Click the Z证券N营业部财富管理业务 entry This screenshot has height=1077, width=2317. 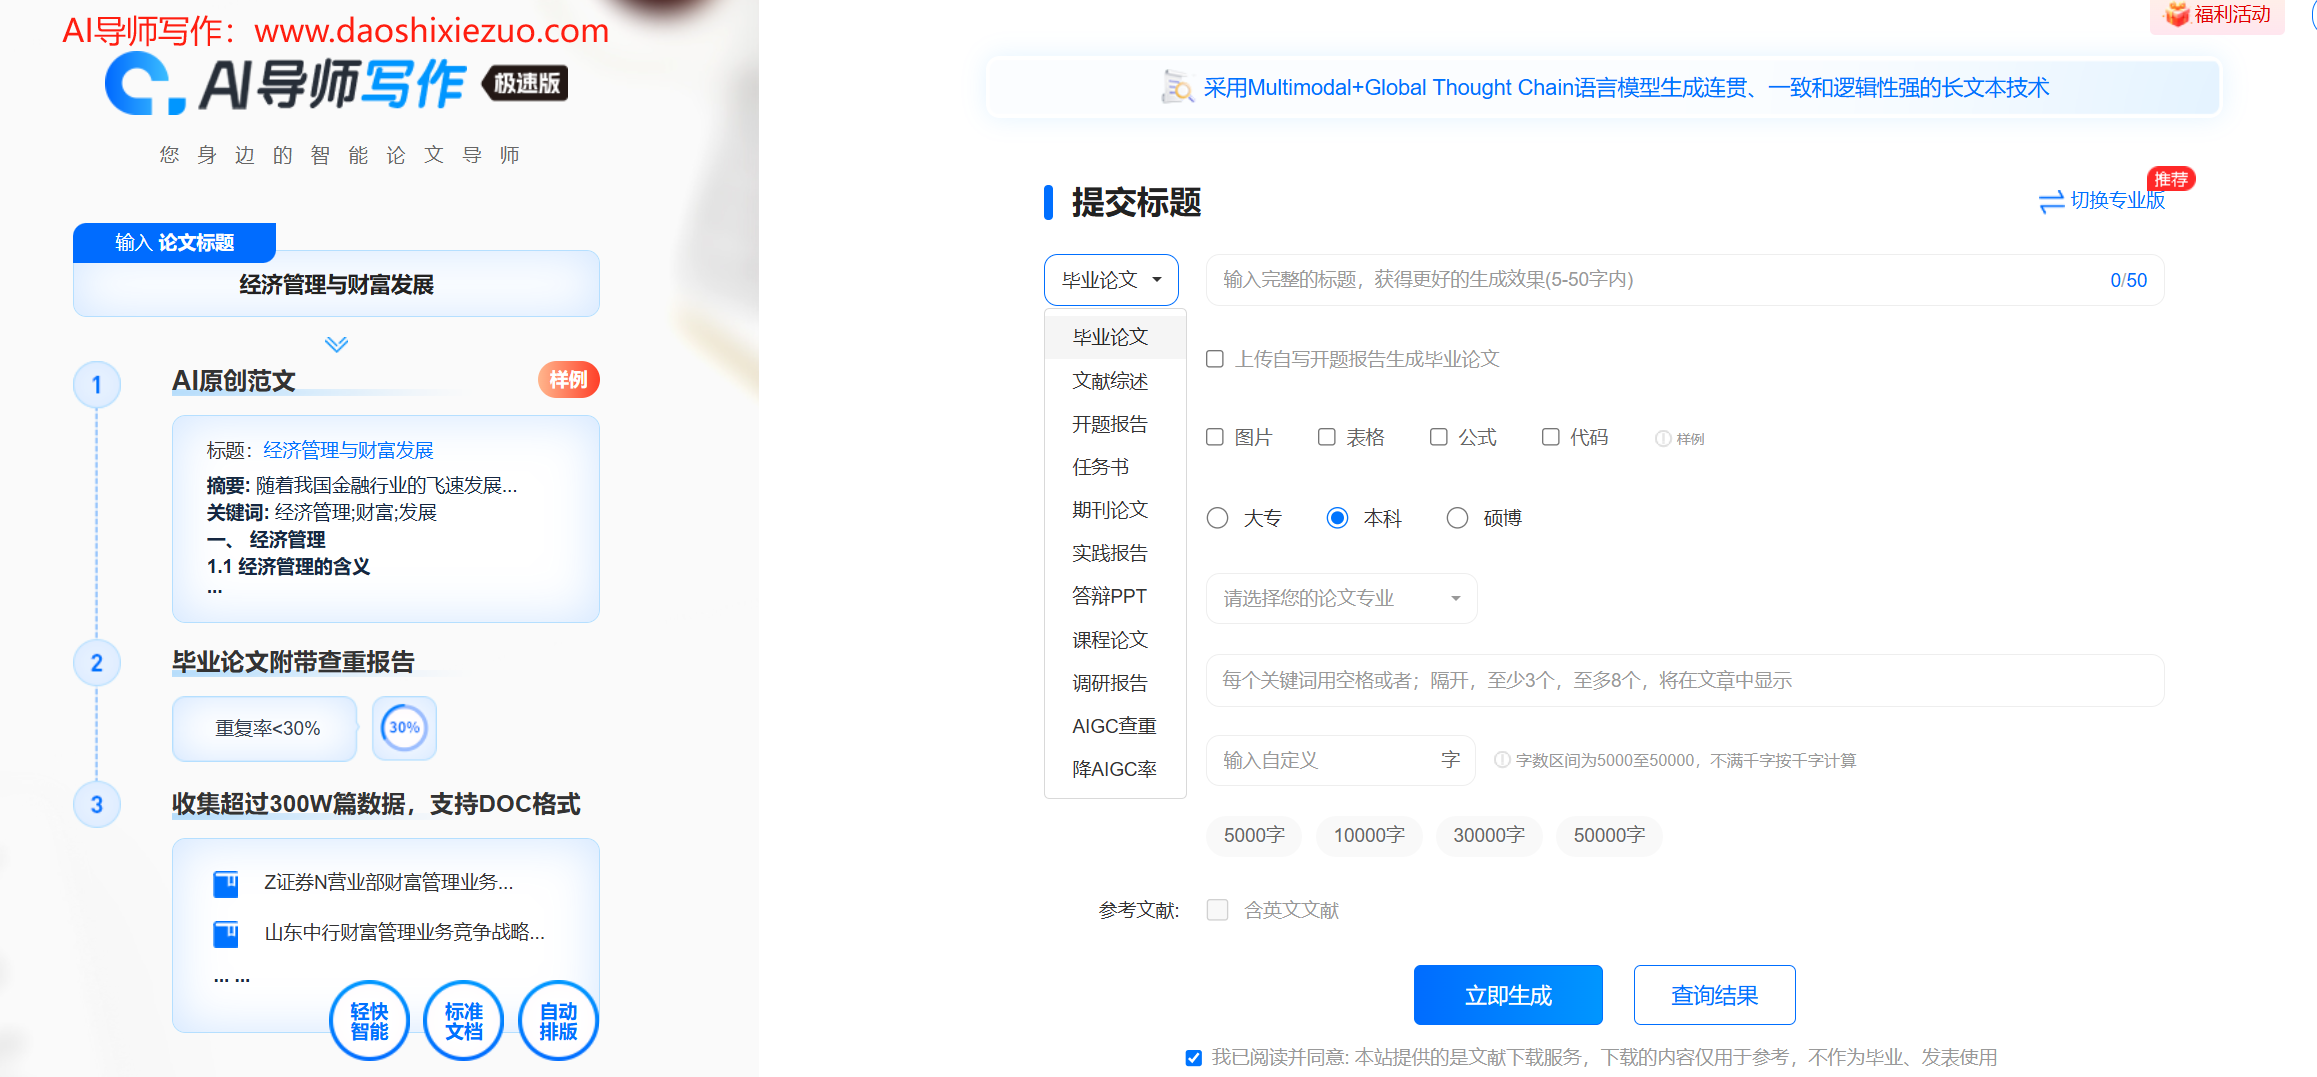(388, 882)
